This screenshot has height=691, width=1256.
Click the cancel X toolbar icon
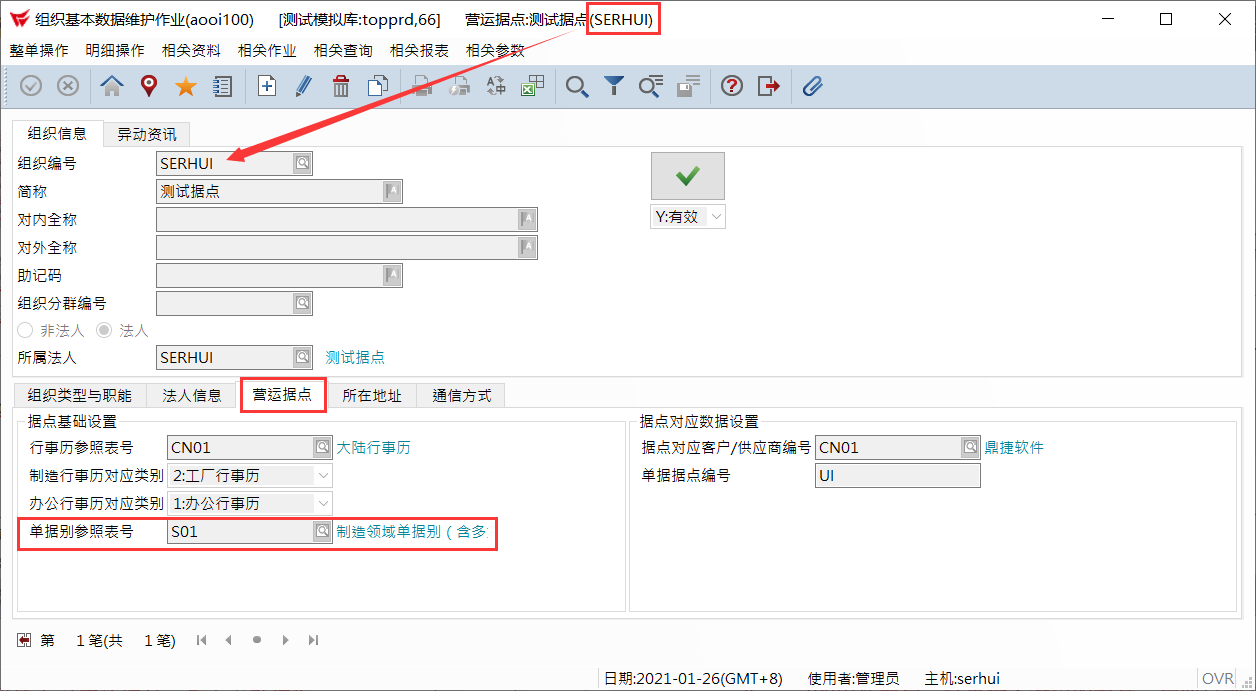click(x=68, y=86)
